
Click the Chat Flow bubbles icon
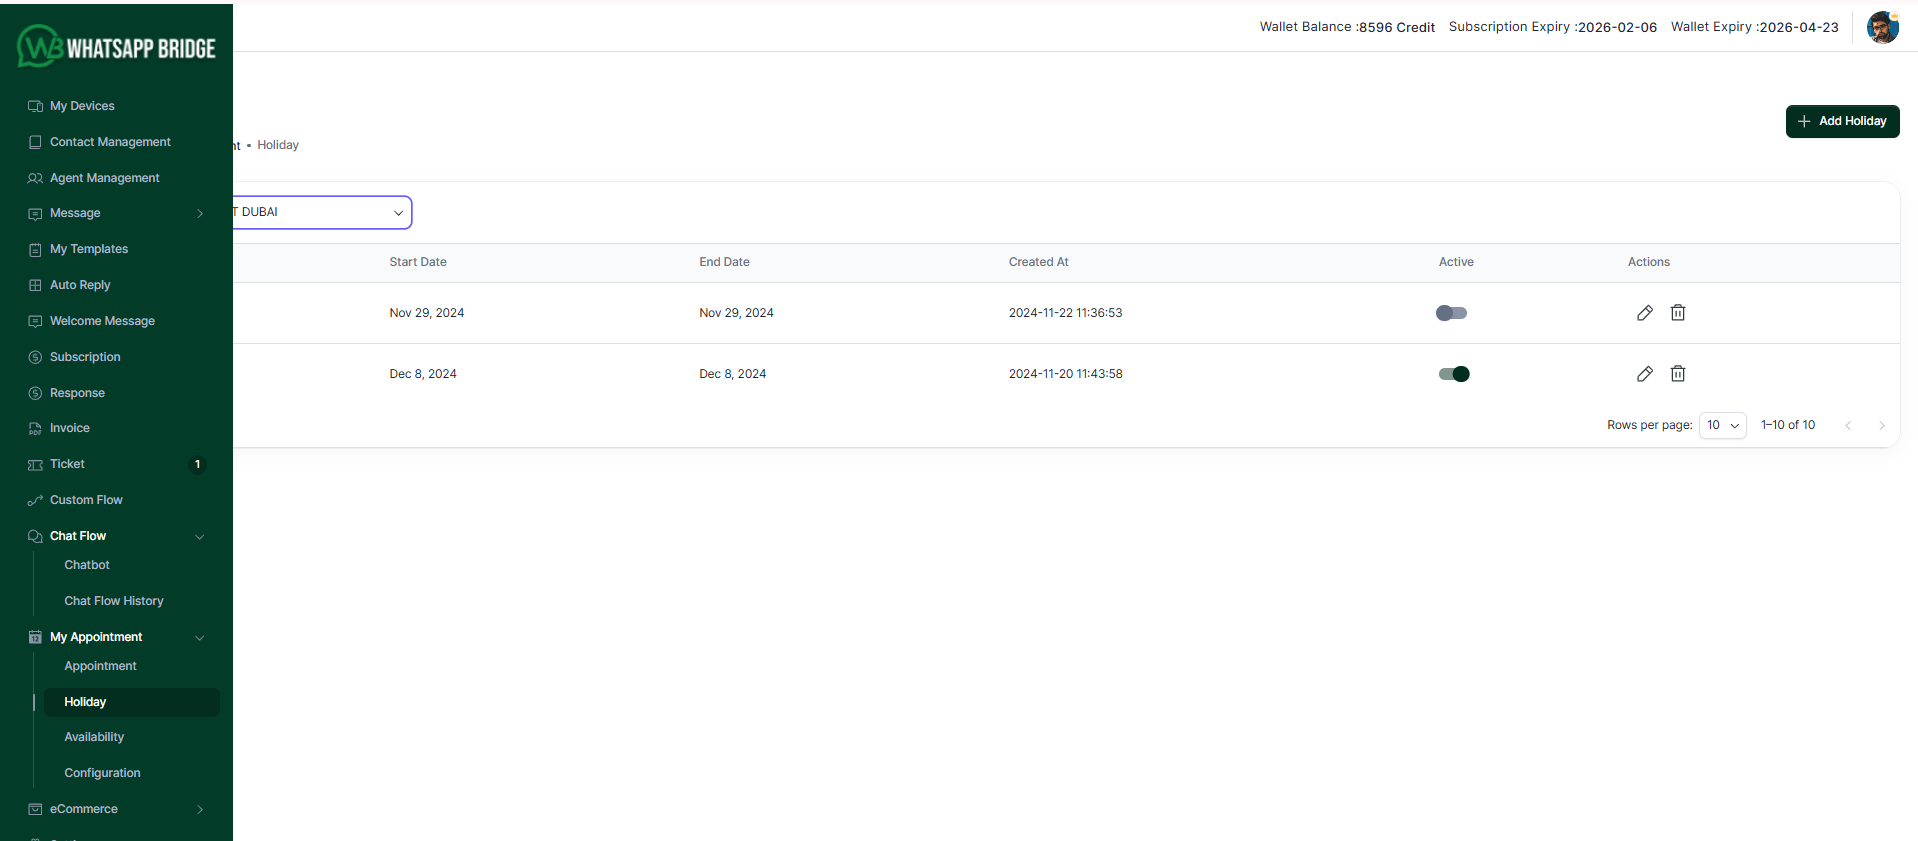(35, 536)
